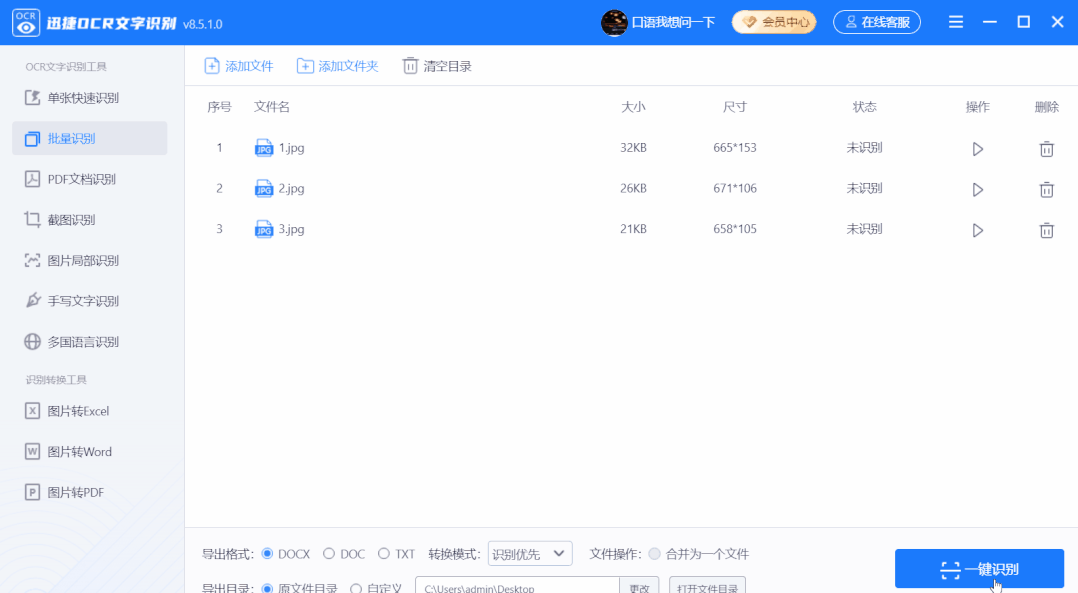Select file name 3.jpg

(292, 229)
